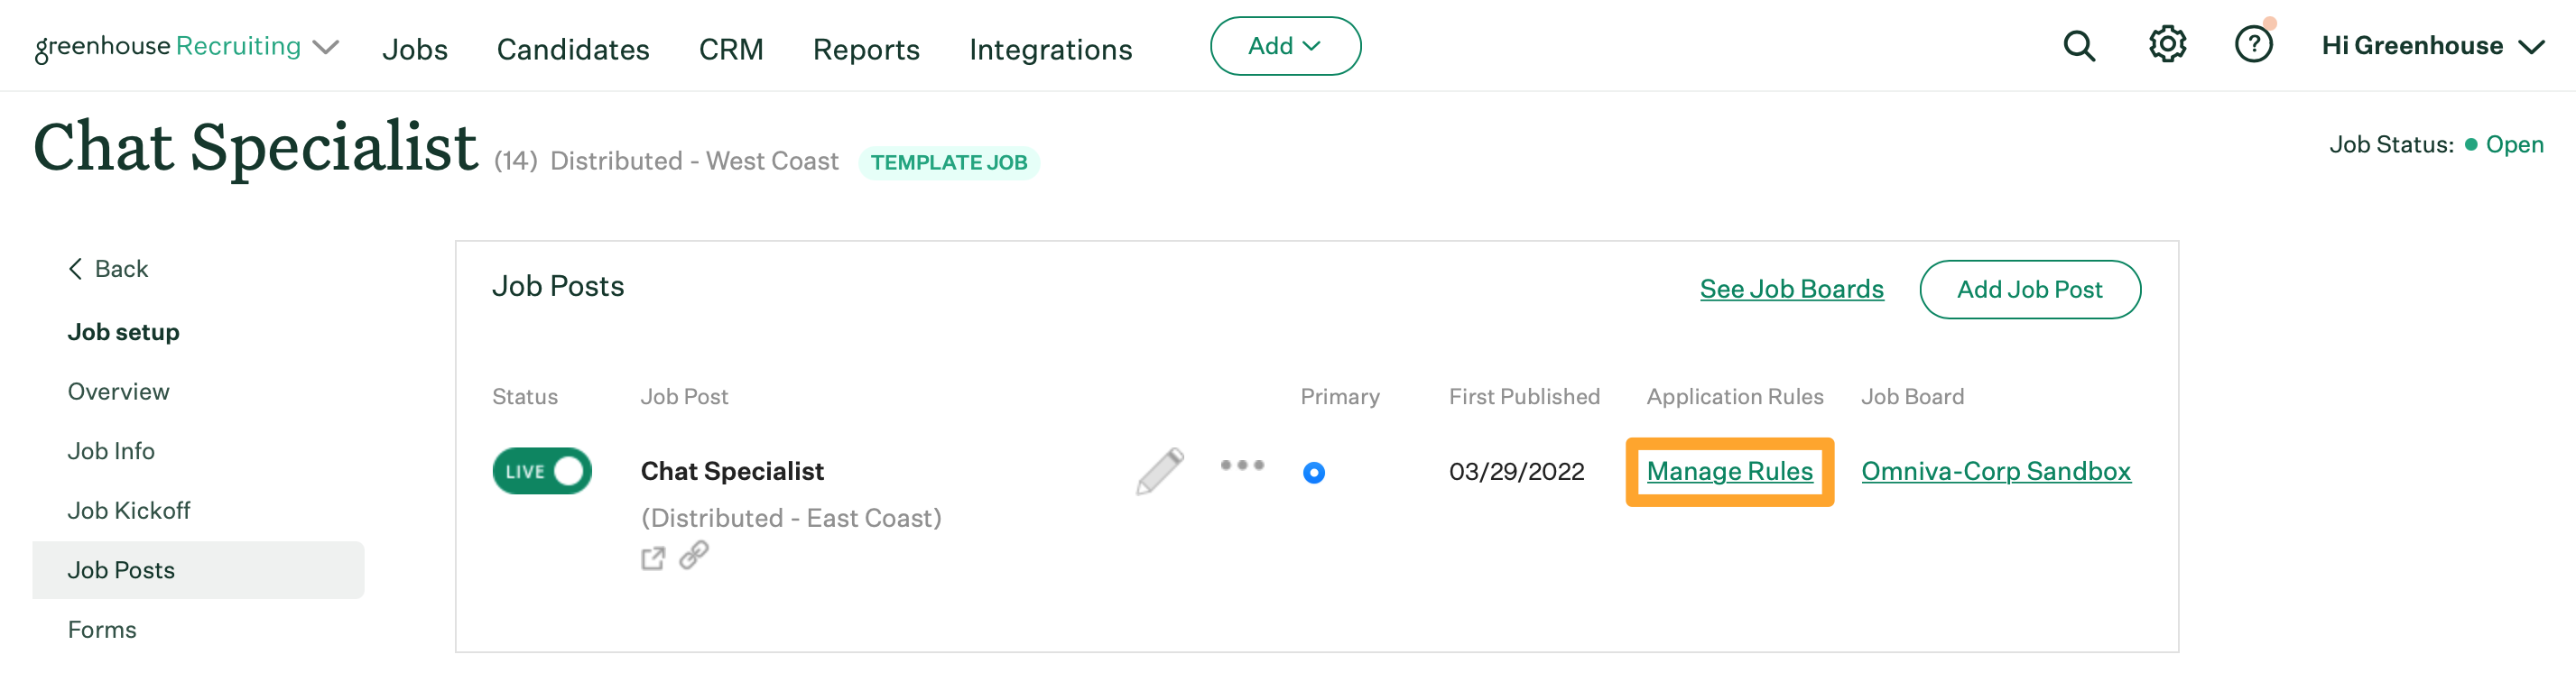The width and height of the screenshot is (2576, 673).
Task: Open the See Job Boards link
Action: pos(1791,289)
